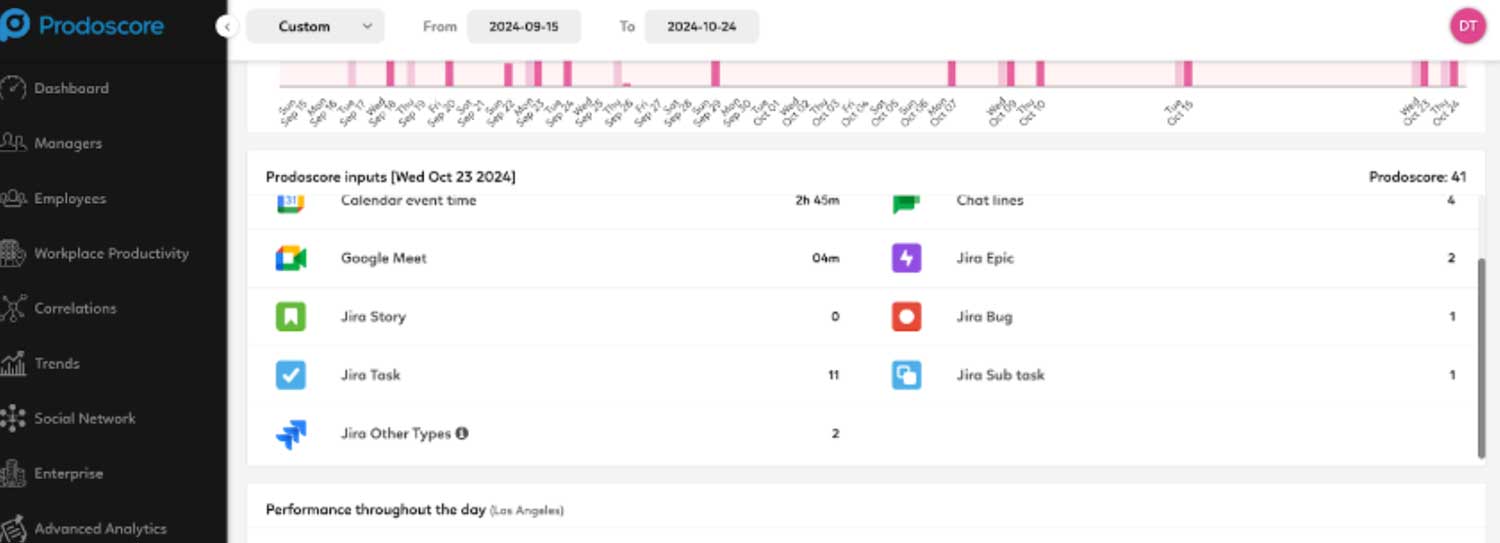Click the info icon beside Jira Other Types
This screenshot has height=543, width=1500.
click(x=462, y=433)
